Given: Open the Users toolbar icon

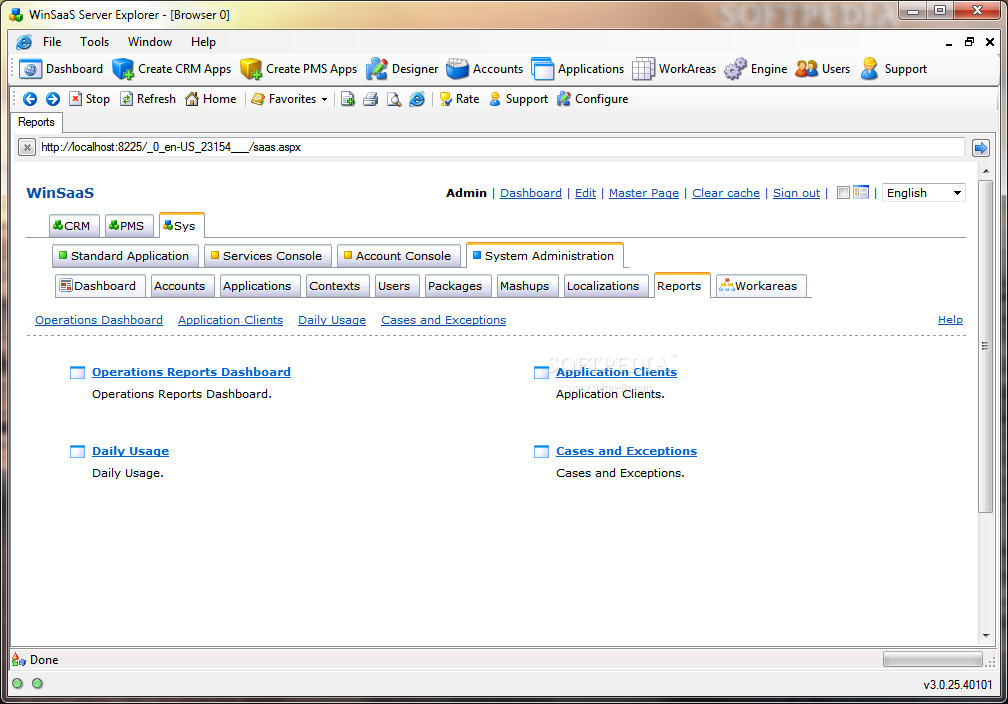Looking at the screenshot, I should click(807, 69).
